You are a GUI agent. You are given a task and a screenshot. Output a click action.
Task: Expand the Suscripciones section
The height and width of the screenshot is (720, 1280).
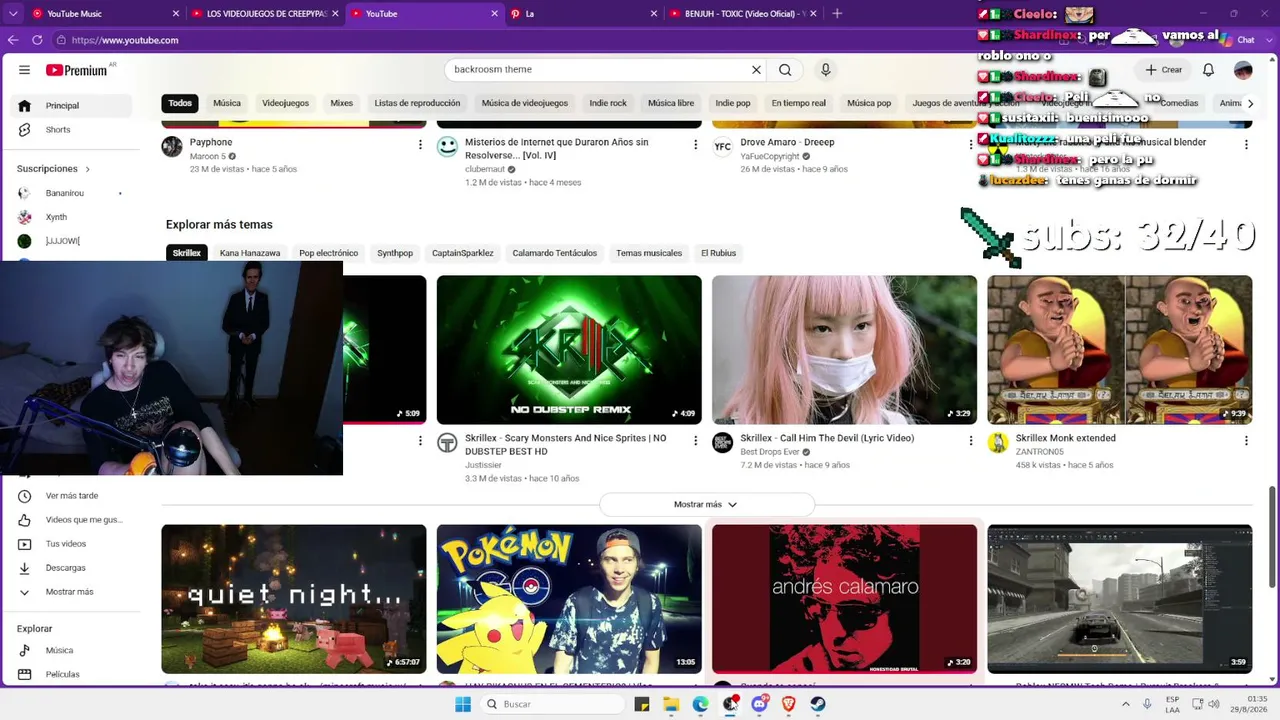point(54,169)
